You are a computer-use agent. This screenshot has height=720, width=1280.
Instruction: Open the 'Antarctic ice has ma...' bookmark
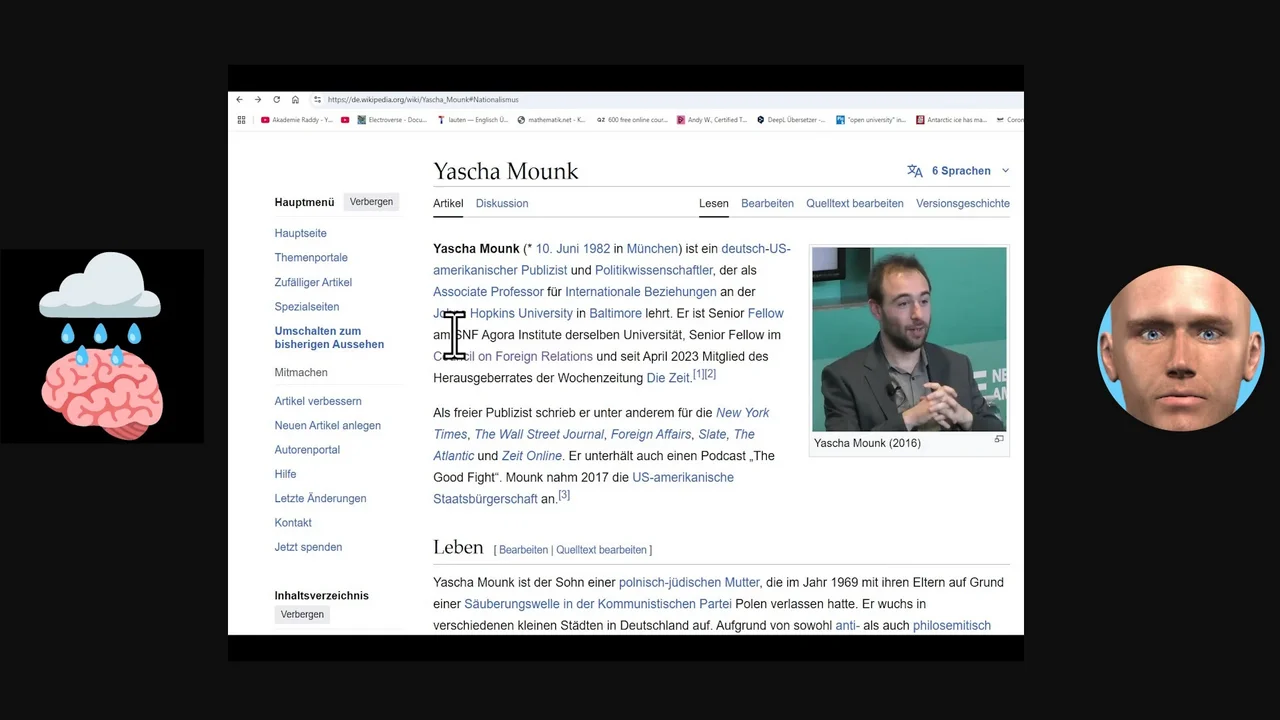click(951, 120)
